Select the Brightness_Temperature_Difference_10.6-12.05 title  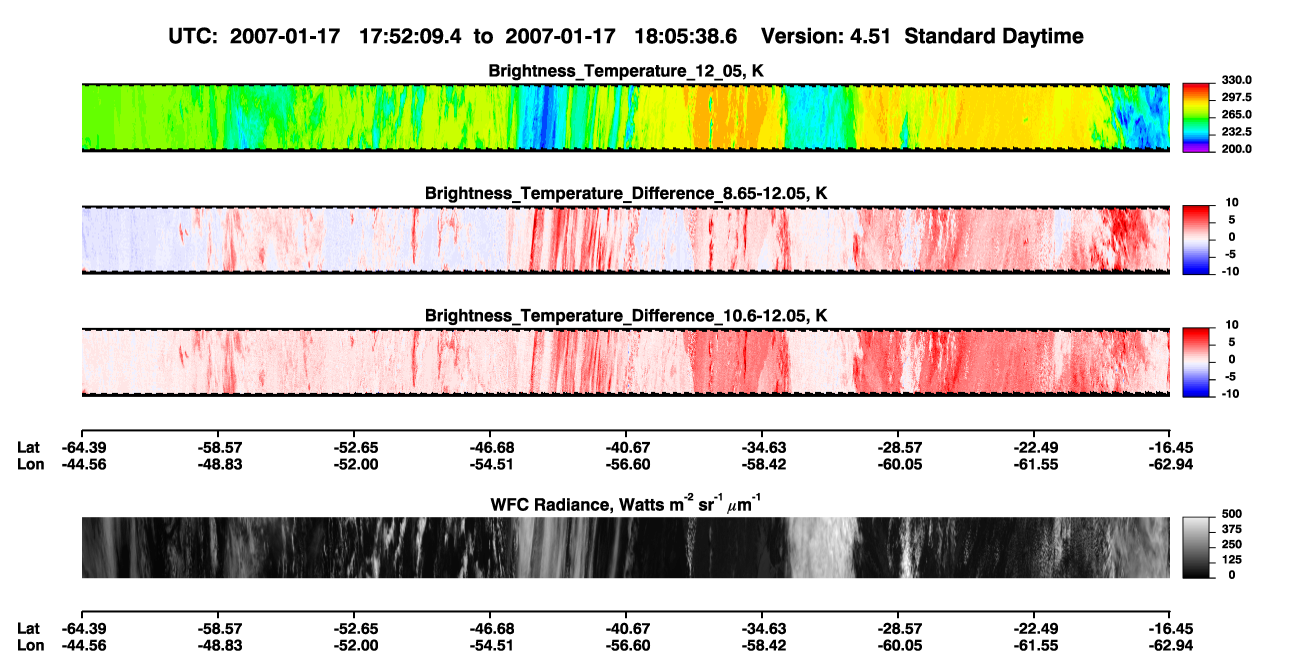click(x=626, y=316)
